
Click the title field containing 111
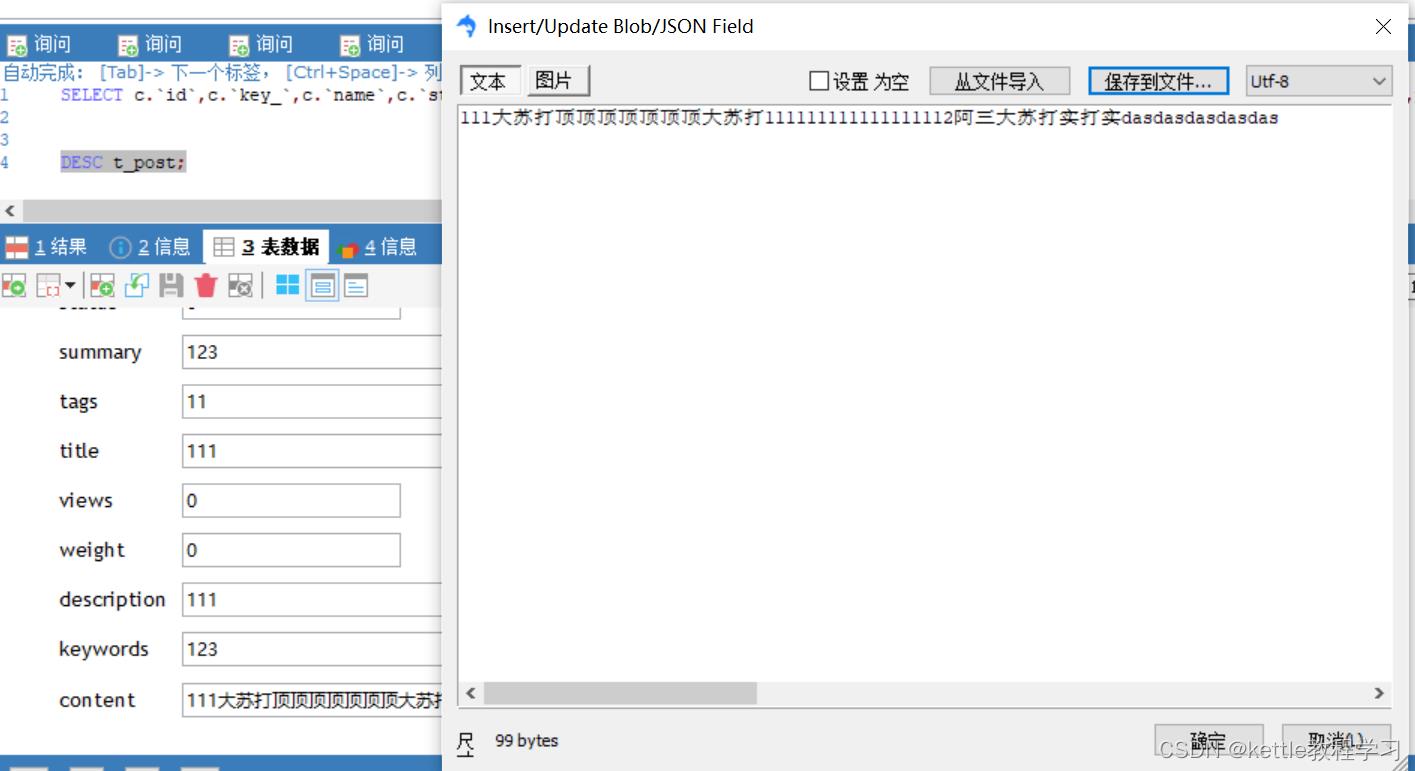312,451
